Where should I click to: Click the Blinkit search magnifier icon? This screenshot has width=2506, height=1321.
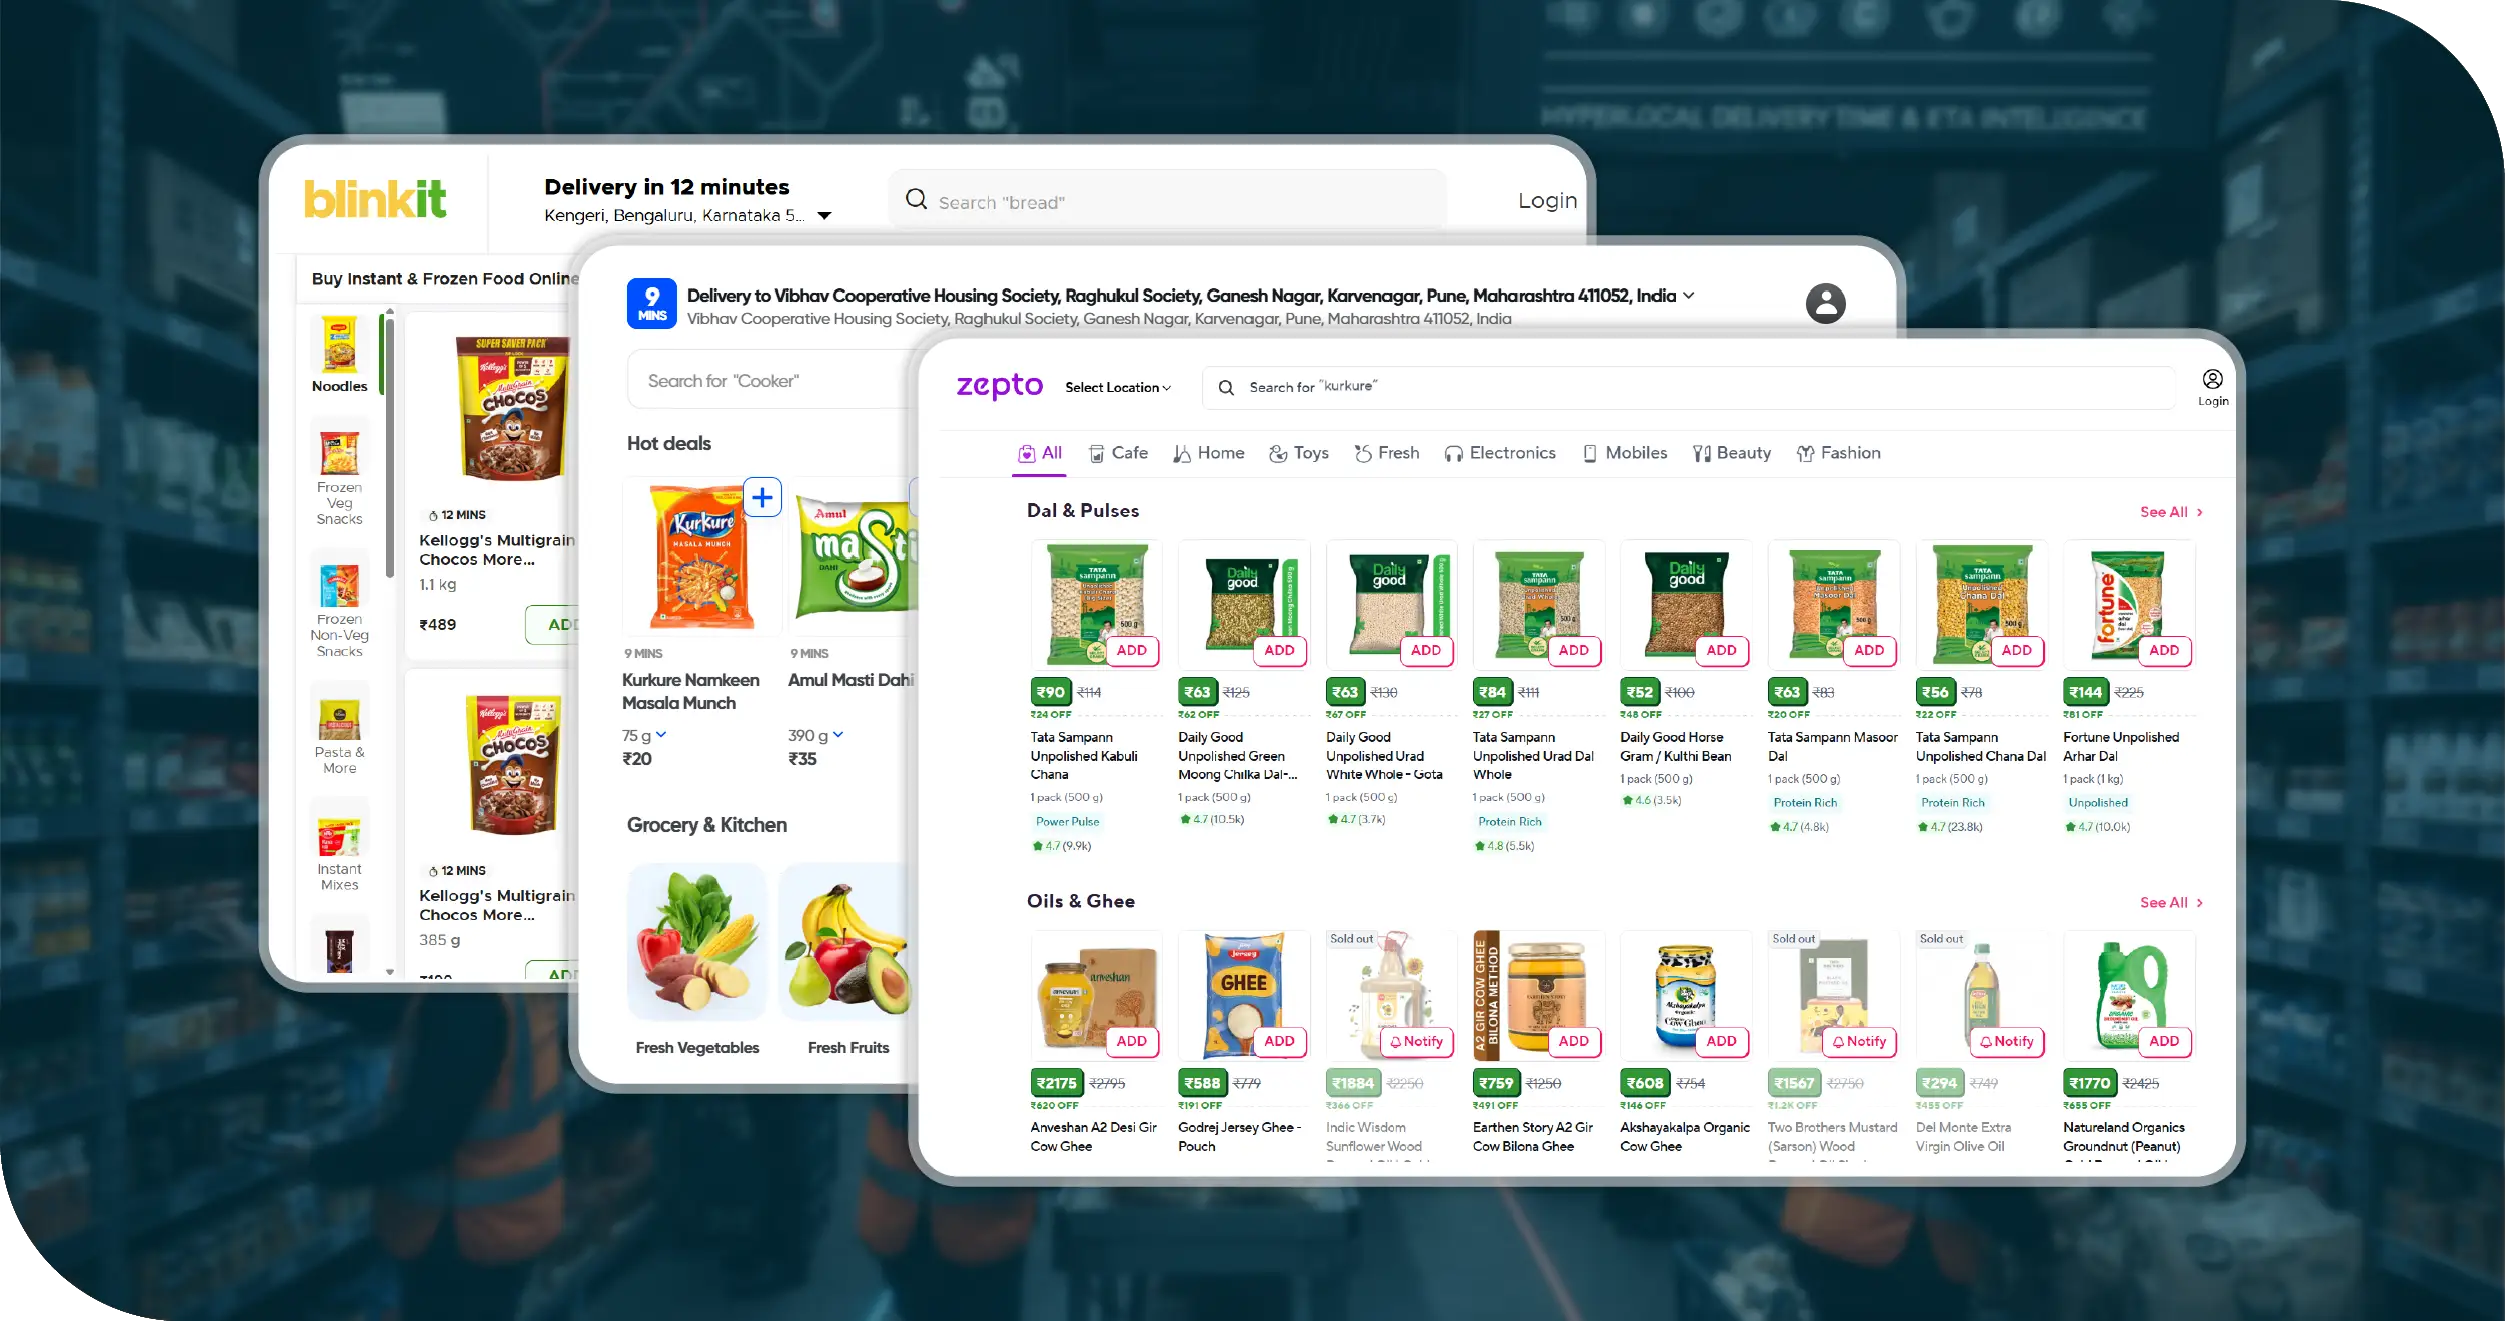click(916, 199)
